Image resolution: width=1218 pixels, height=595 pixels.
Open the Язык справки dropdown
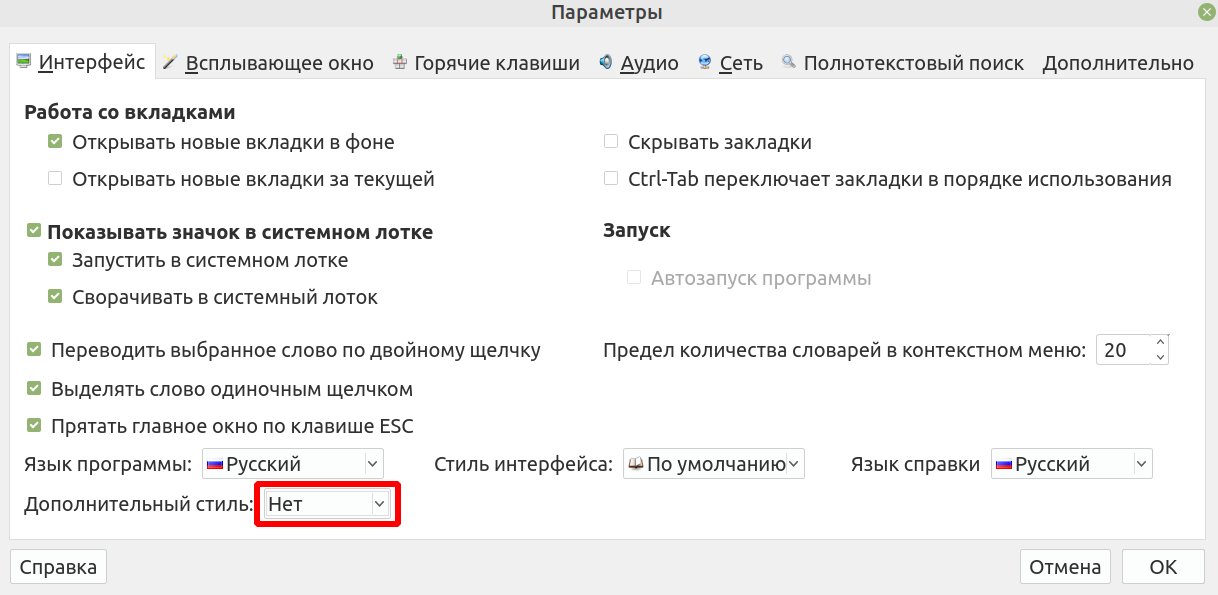click(x=1071, y=464)
